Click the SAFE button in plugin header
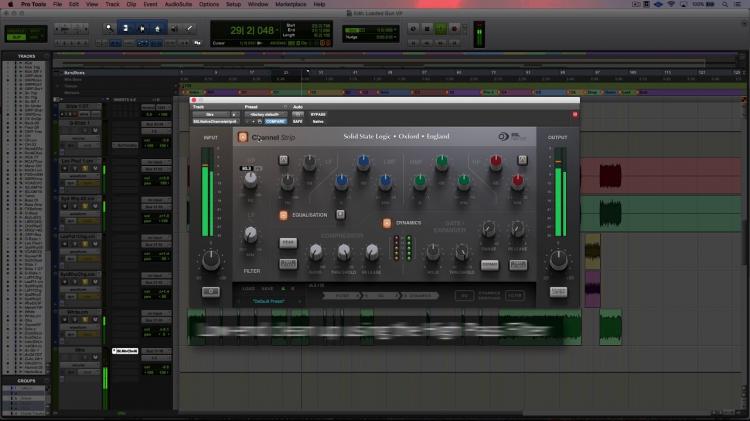Image resolution: width=750 pixels, height=421 pixels. point(296,122)
